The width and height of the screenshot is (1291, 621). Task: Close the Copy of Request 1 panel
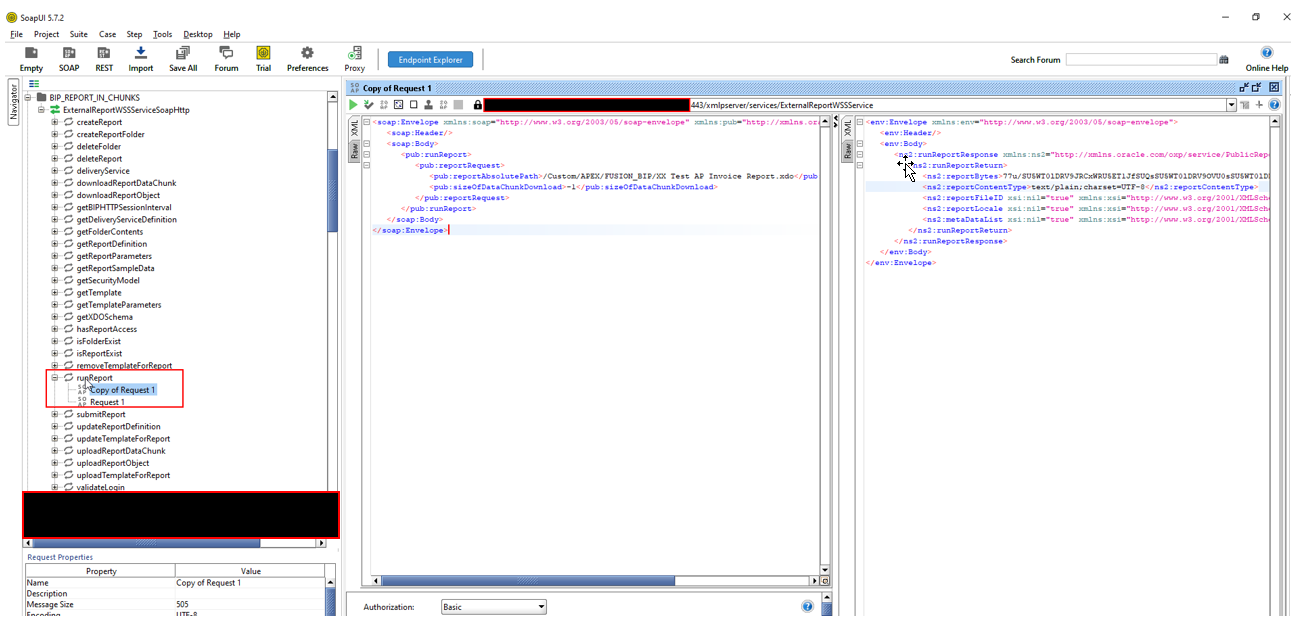(1274, 88)
